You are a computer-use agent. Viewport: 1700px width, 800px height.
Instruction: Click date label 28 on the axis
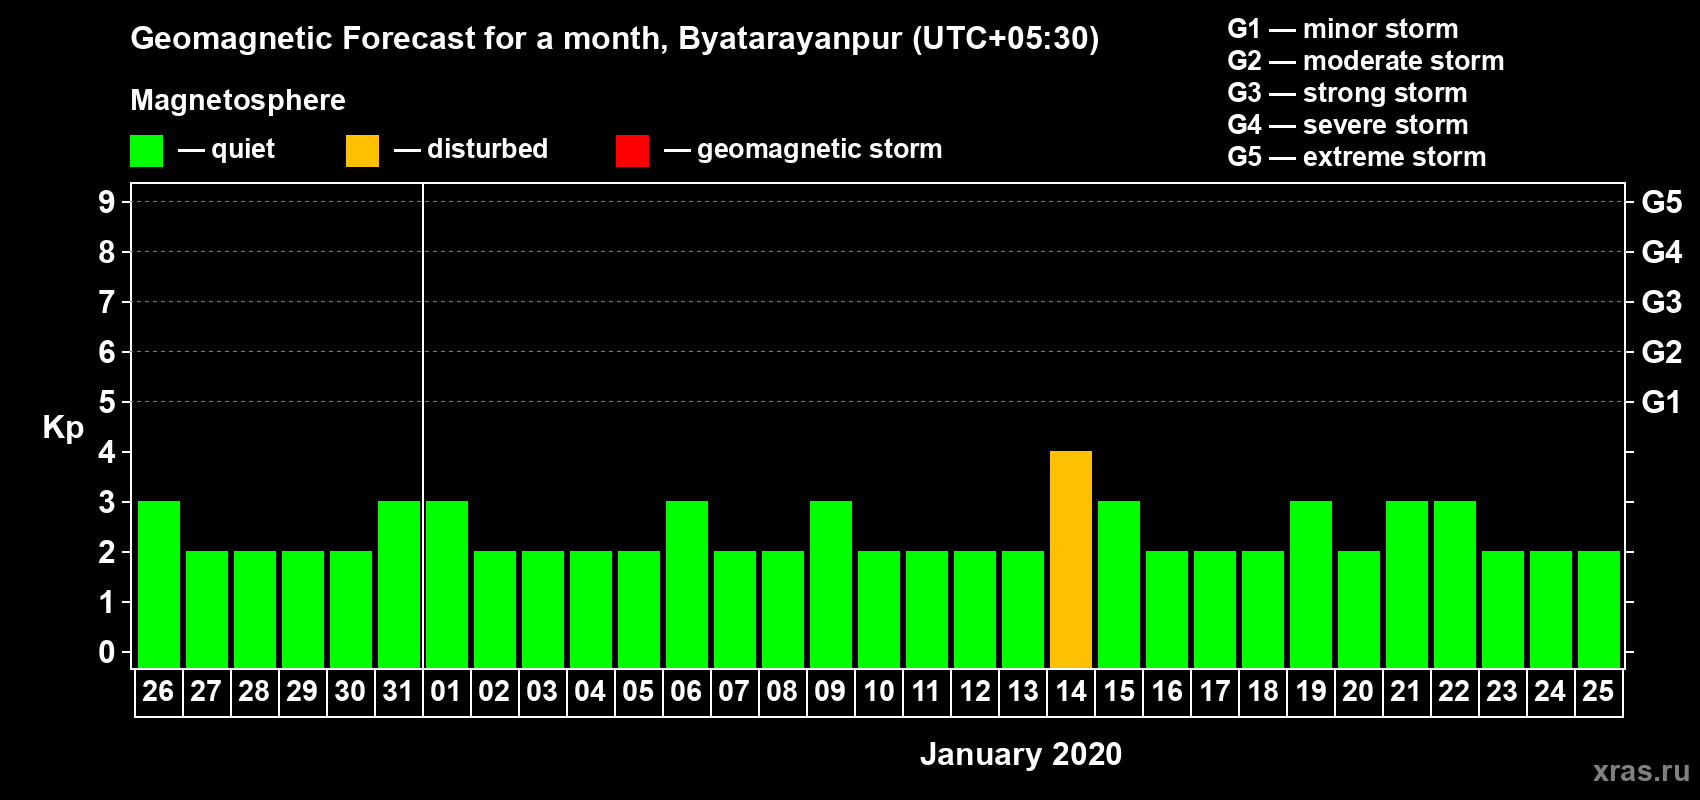(254, 691)
